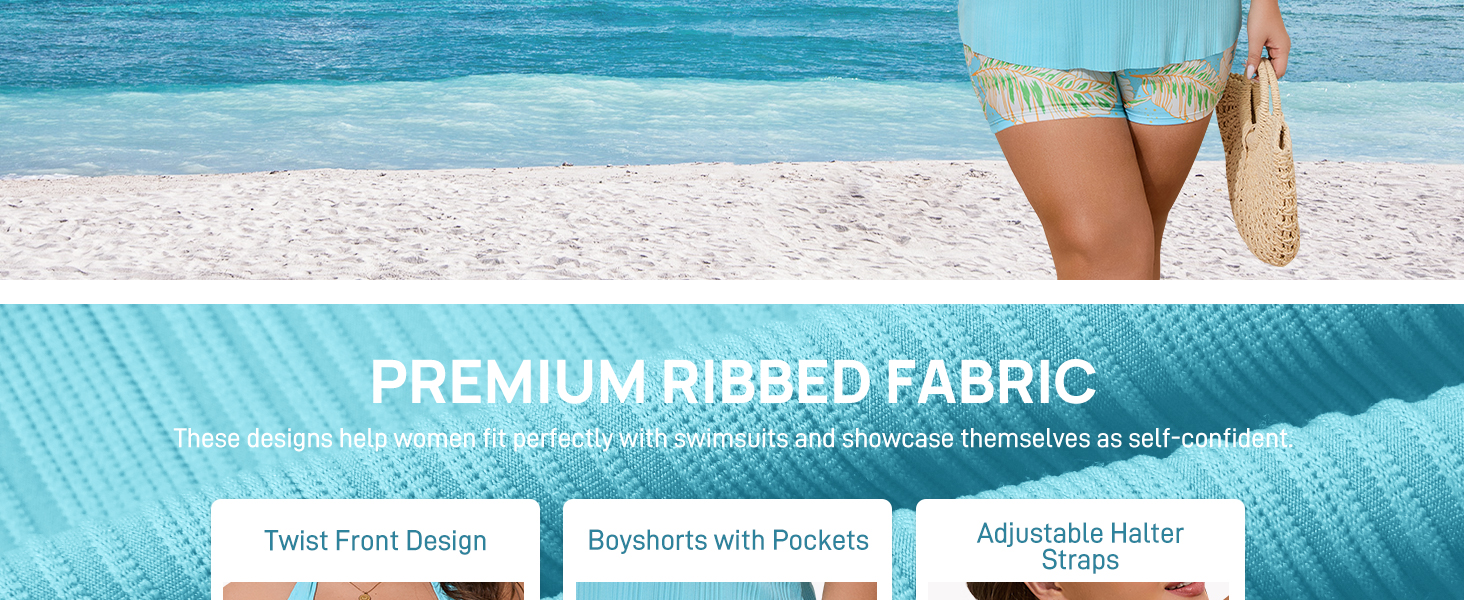Select the Twist Front Design white card

[x=375, y=550]
